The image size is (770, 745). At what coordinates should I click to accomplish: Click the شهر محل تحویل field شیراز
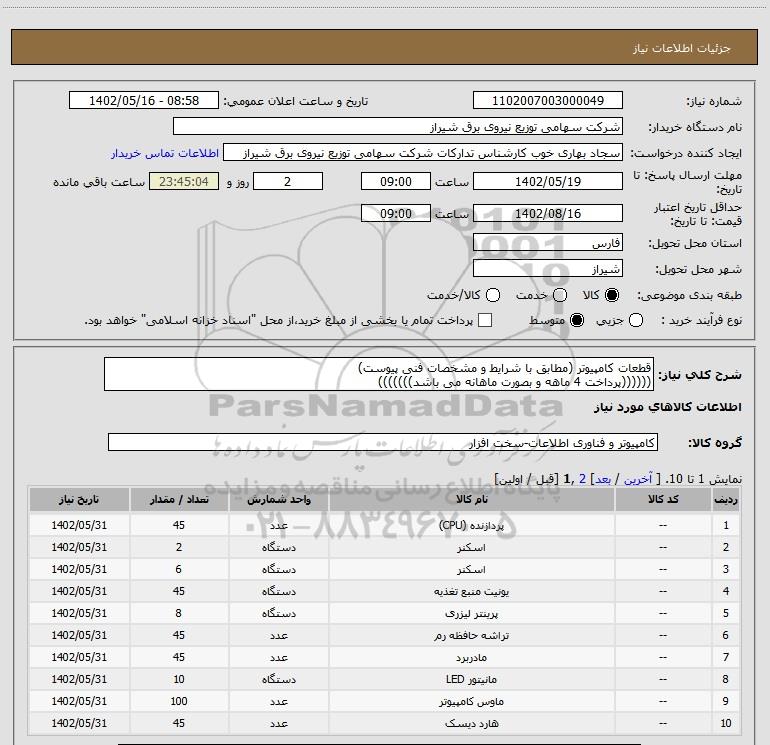tap(548, 268)
